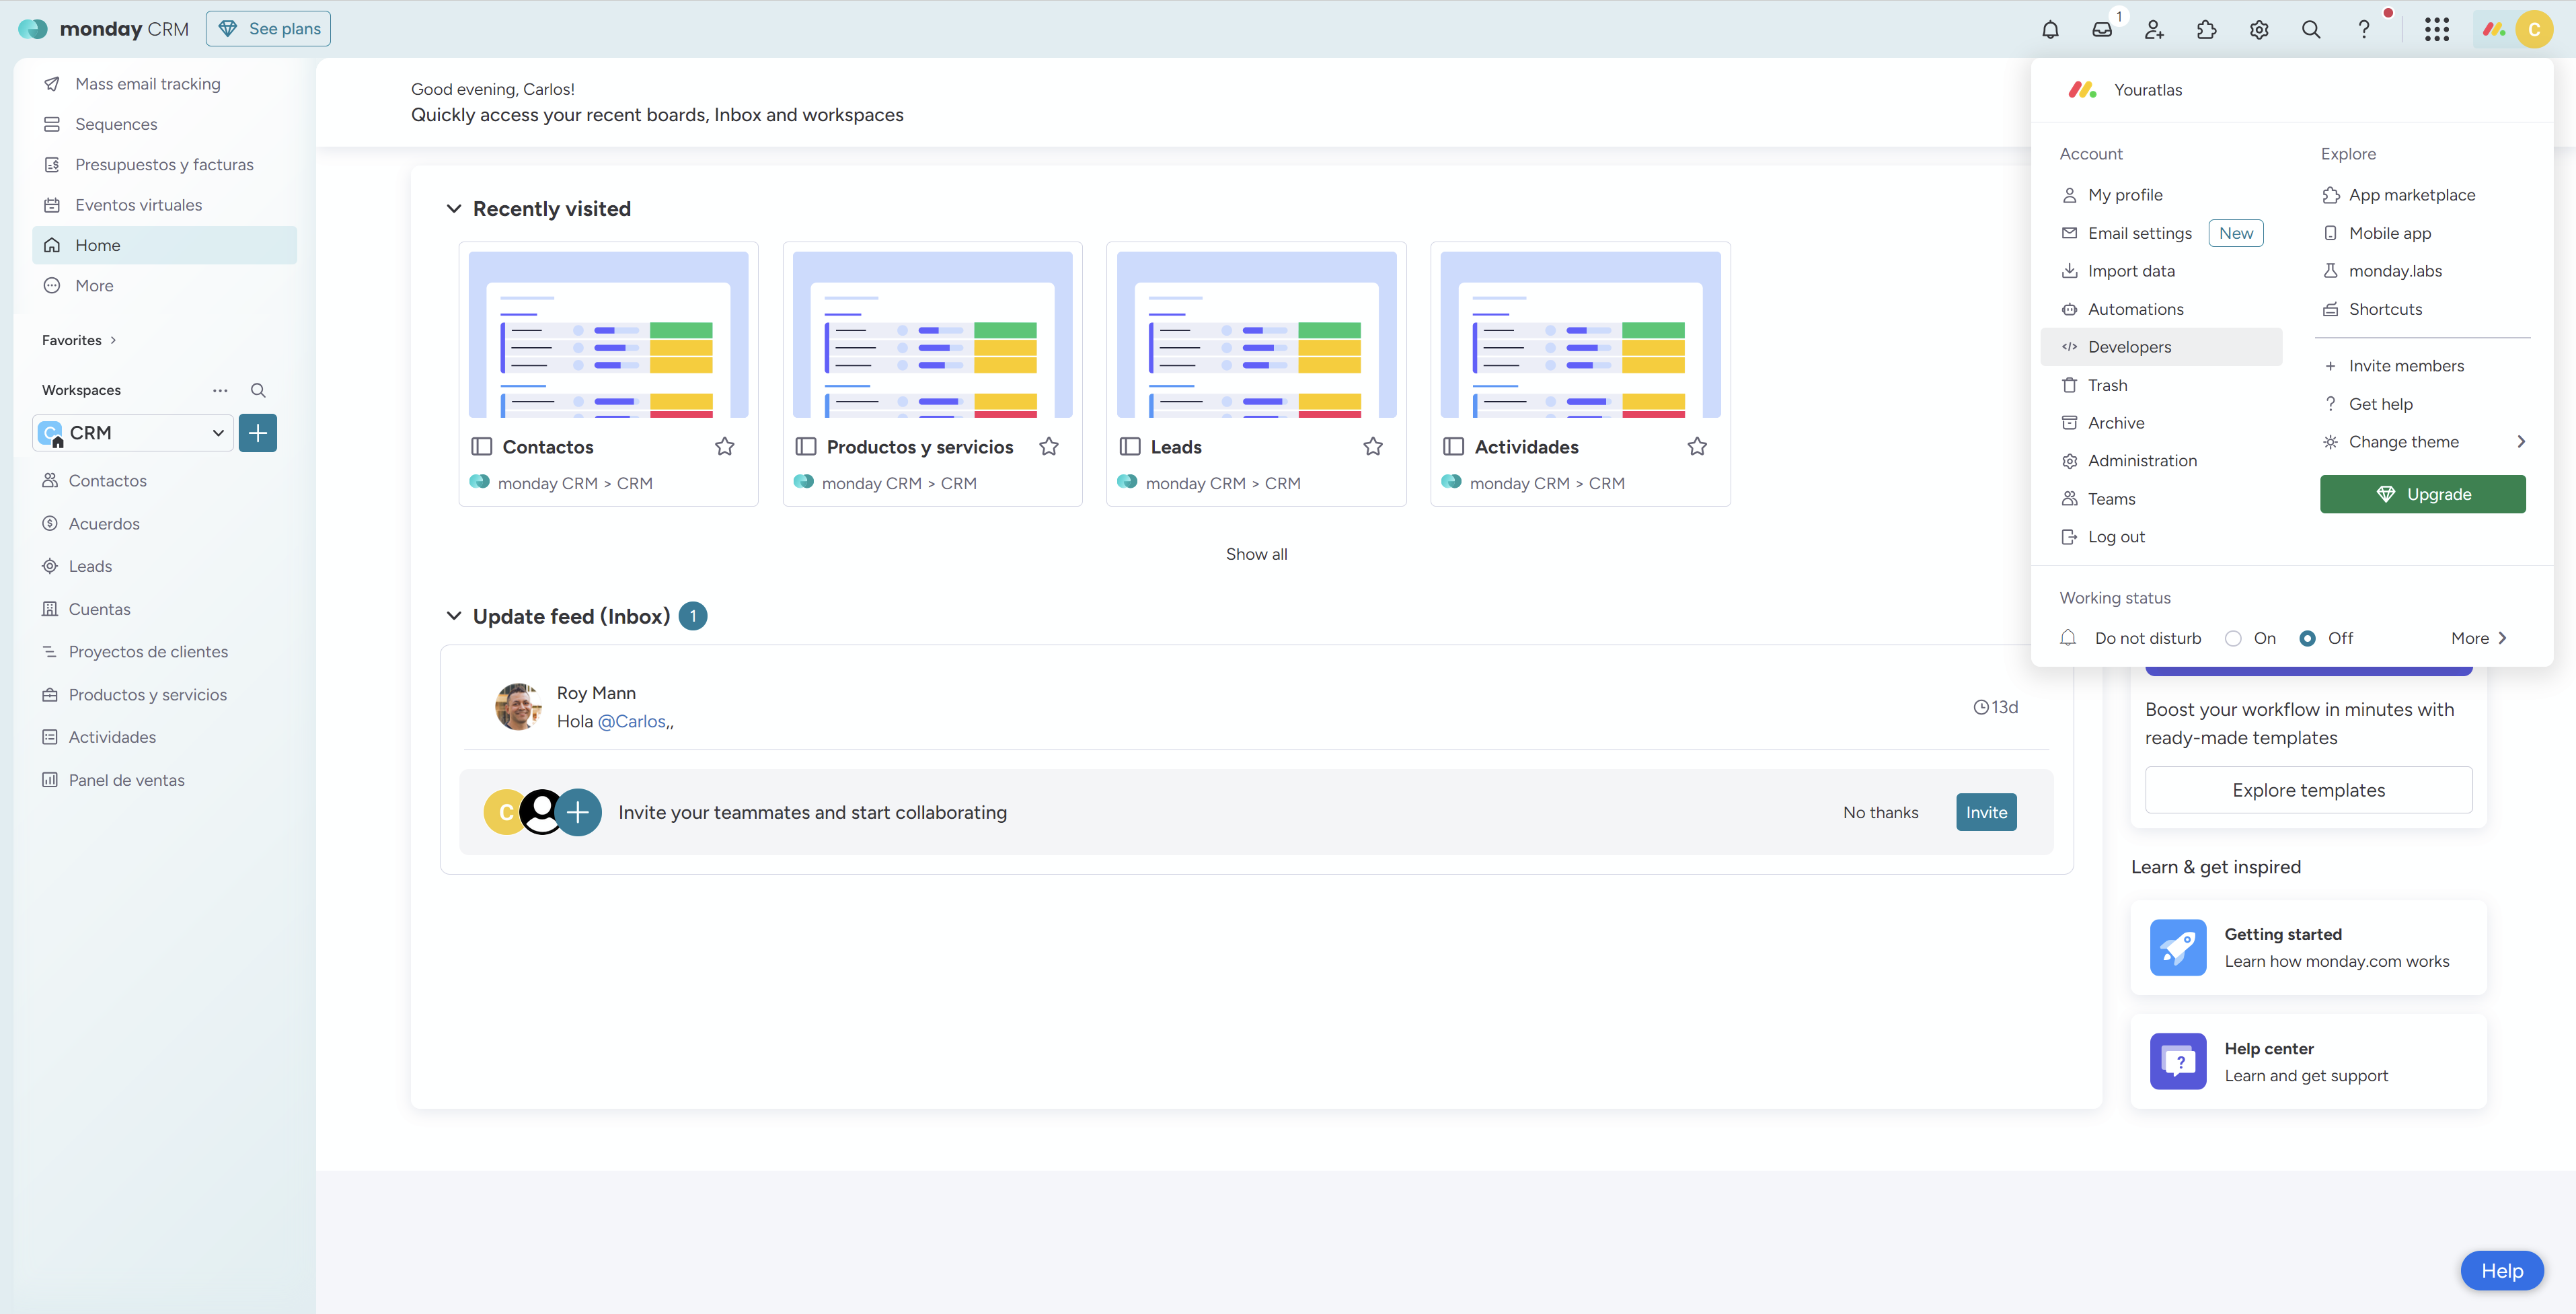Open the top-bar integrations gear icon

2259,29
